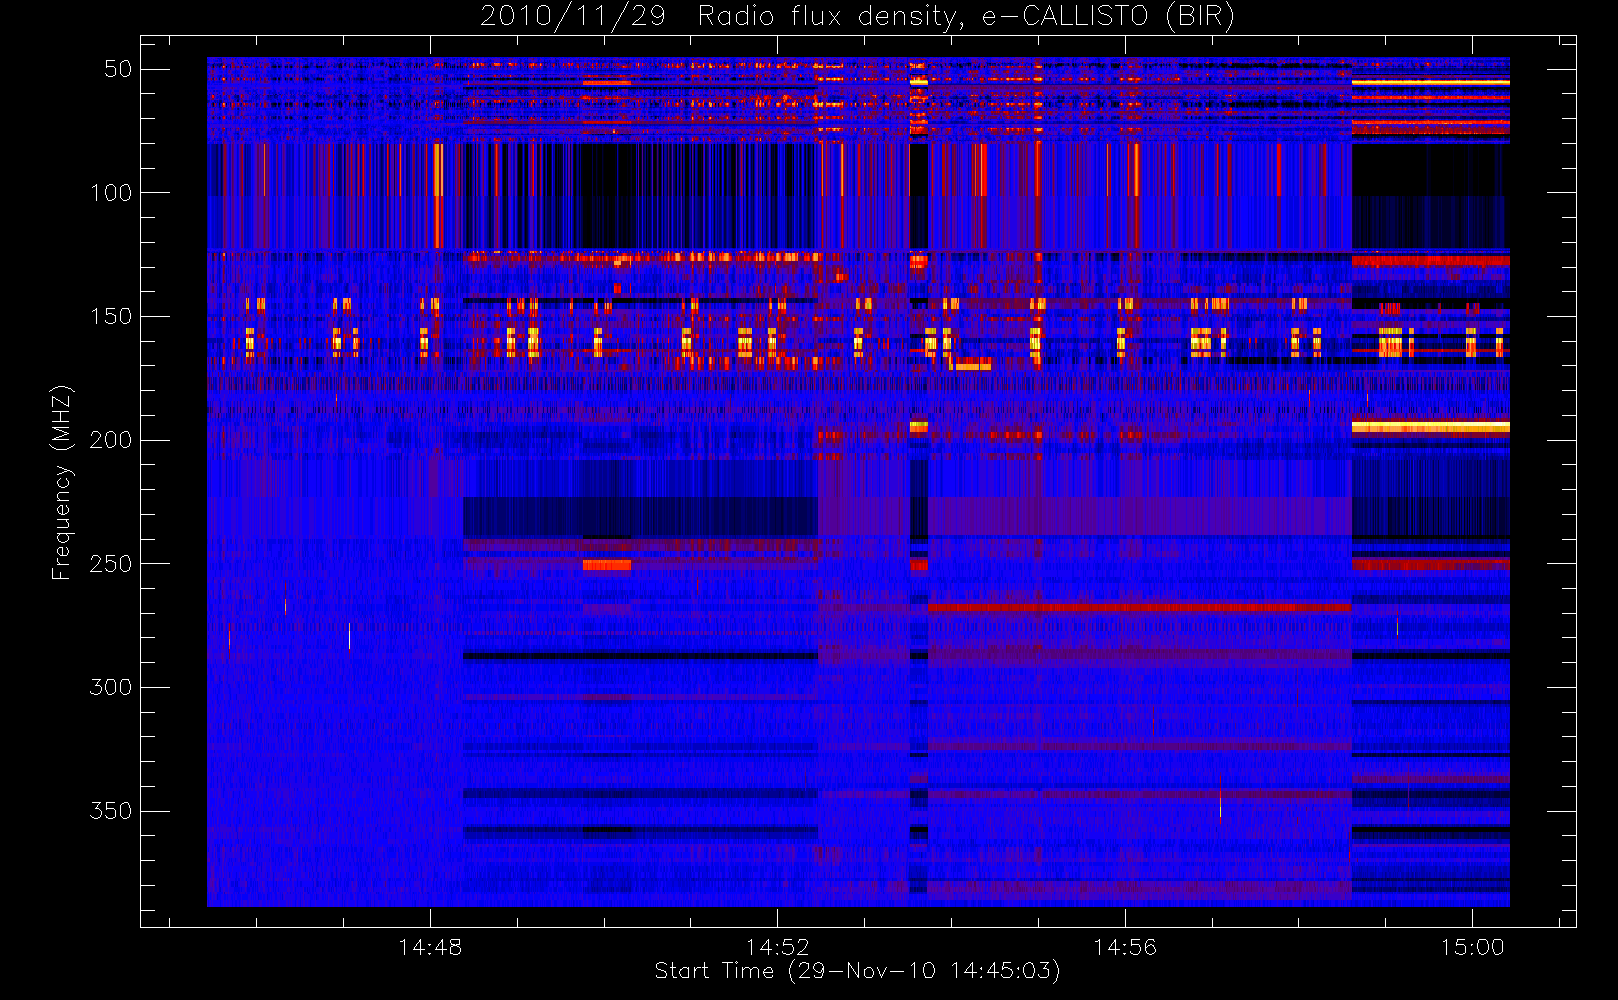The image size is (1618, 1000).
Task: Click the bright orange patch at 250 MHz
Action: (607, 565)
